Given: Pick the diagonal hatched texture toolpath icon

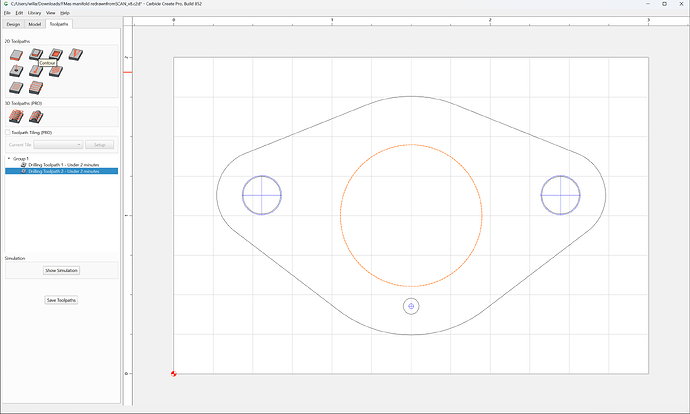Looking at the screenshot, I should click(x=56, y=71).
